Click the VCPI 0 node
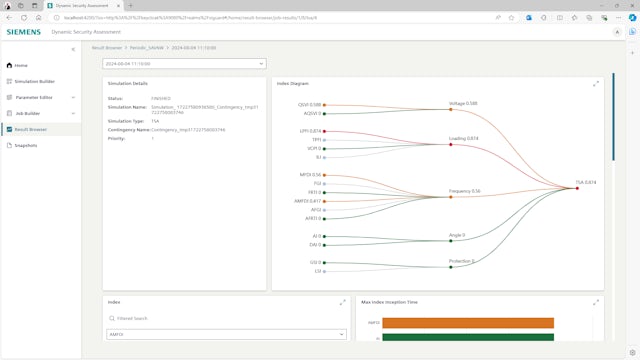The width and height of the screenshot is (640, 360). coord(324,149)
